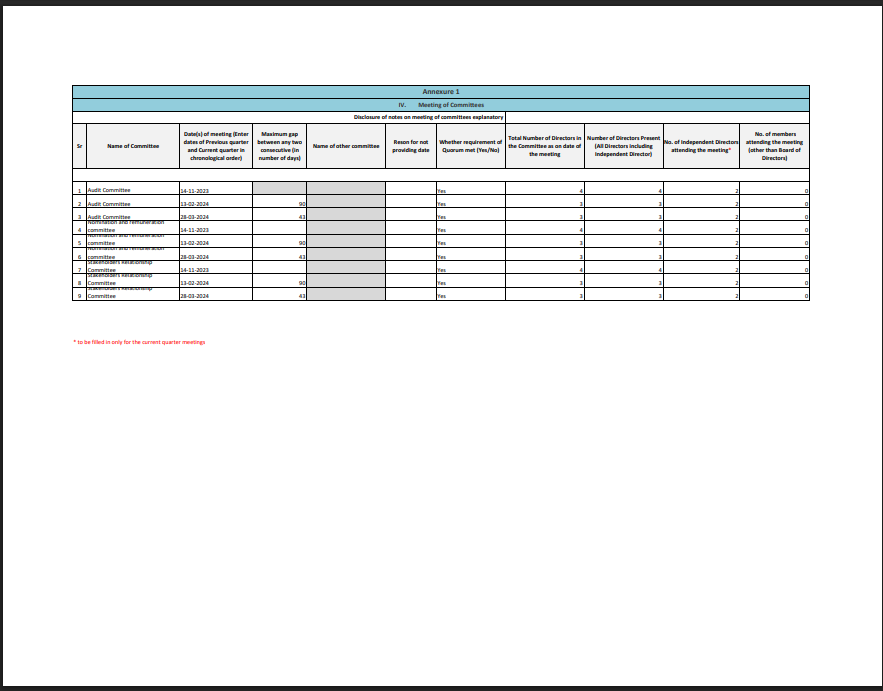The image size is (883, 691).
Task: Click directors present value '4' in row 4
Action: (x=660, y=230)
